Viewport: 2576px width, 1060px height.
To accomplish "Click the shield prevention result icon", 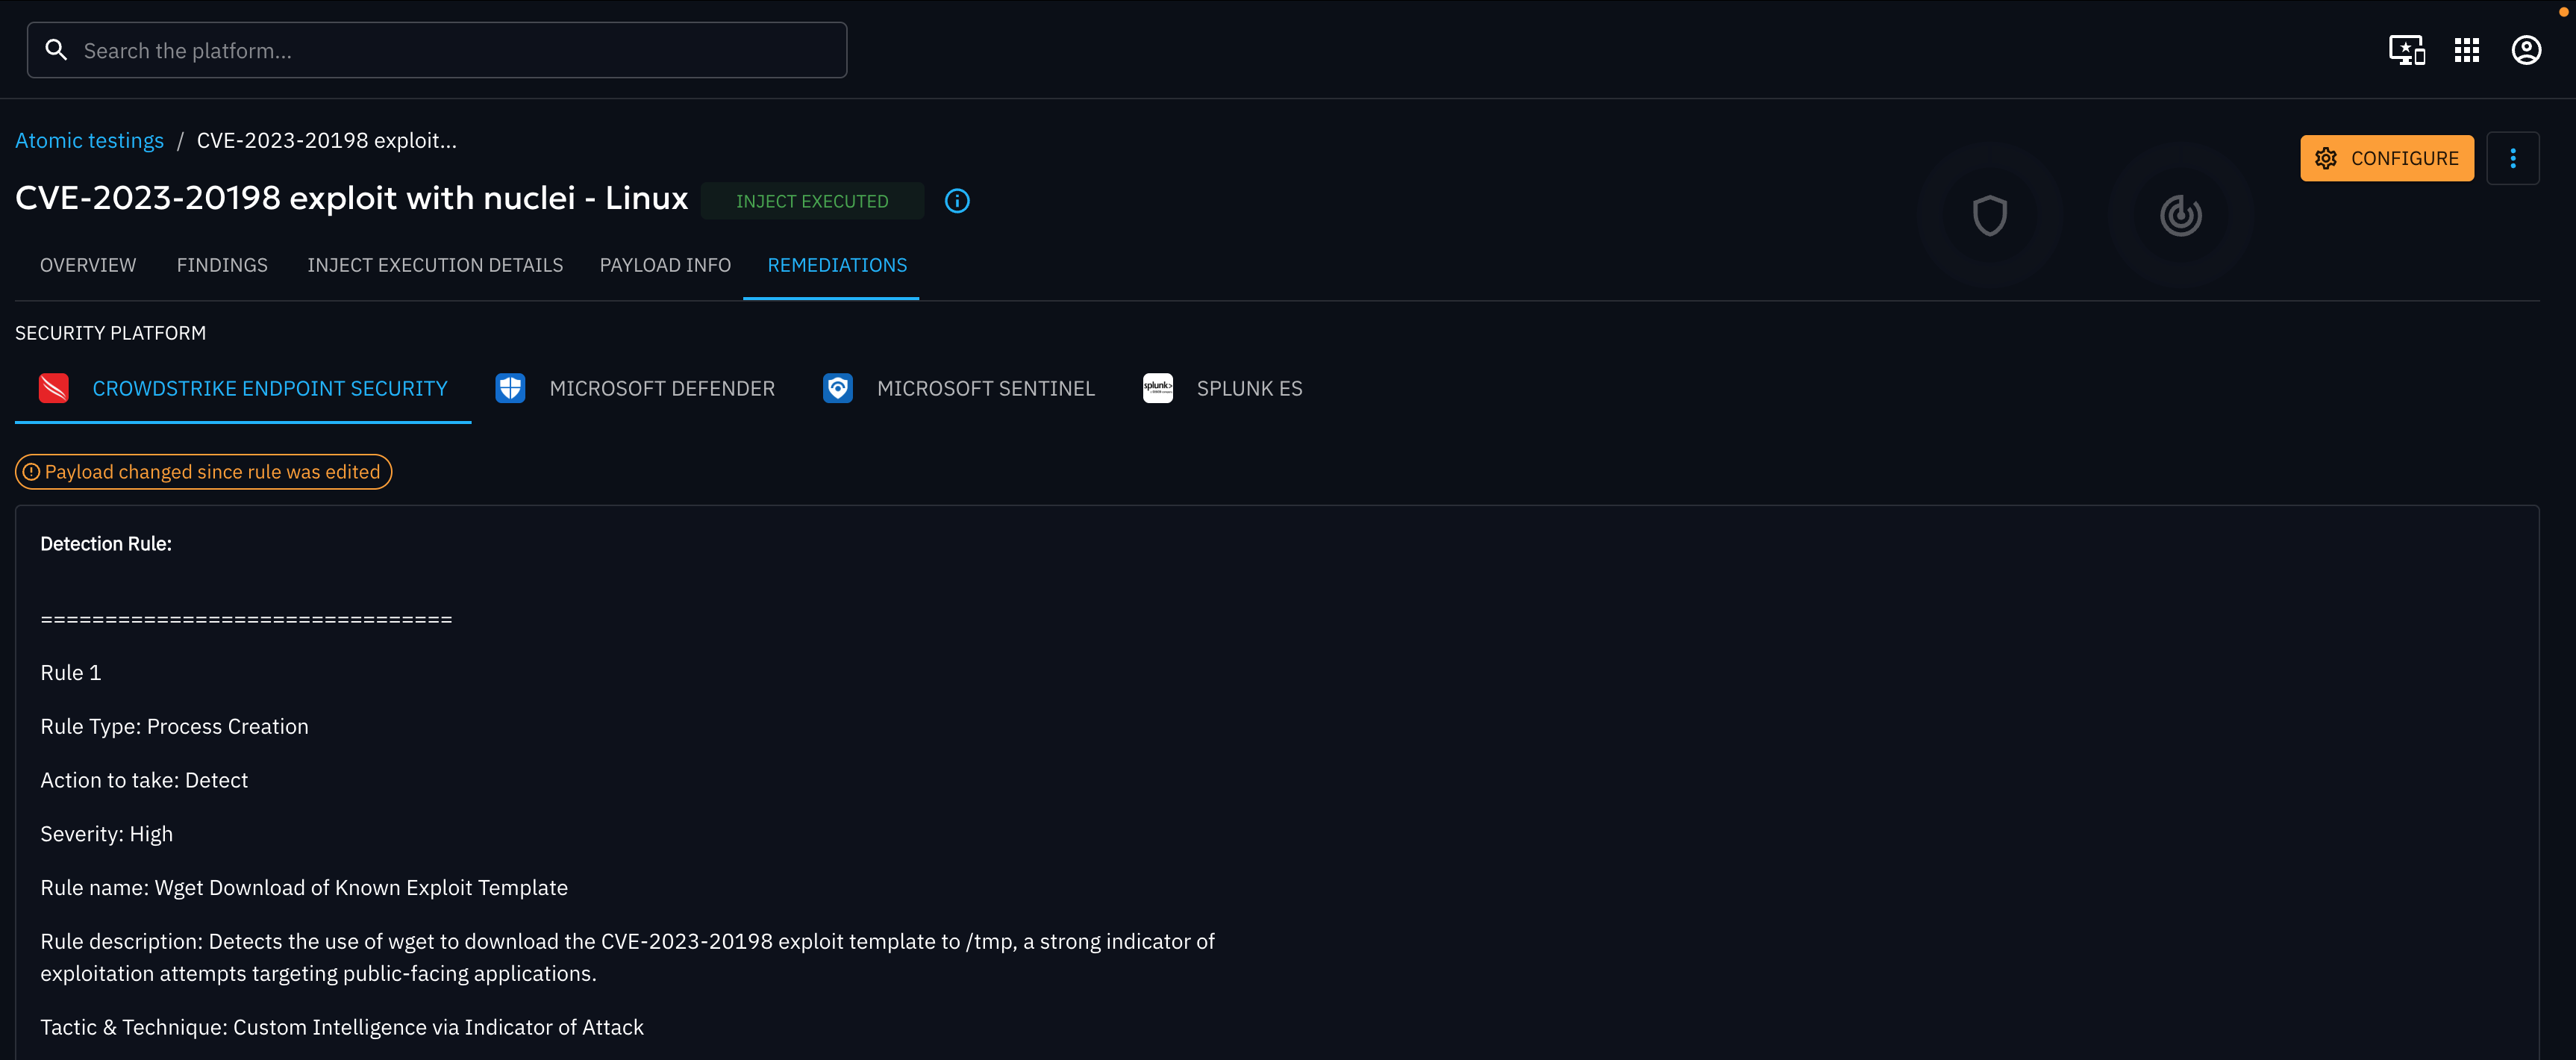I will click(x=1989, y=215).
